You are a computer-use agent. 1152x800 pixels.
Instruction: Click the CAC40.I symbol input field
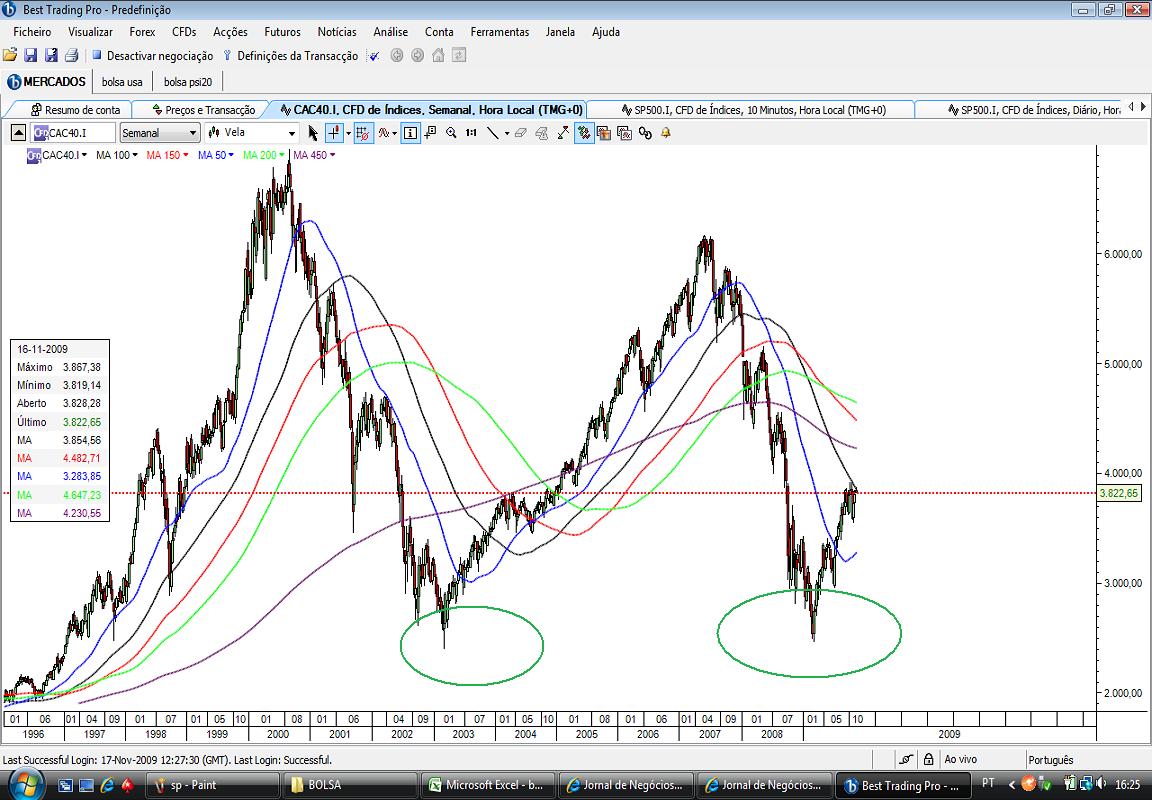pos(73,133)
